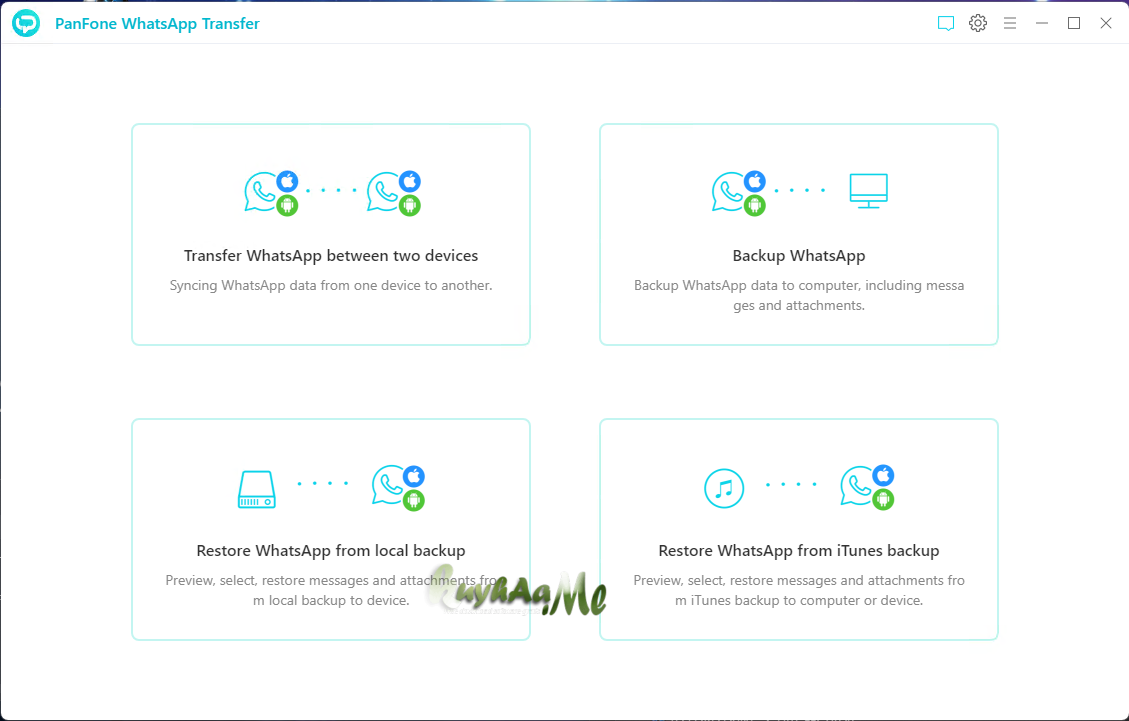This screenshot has height=721, width=1129.
Task: Click "Backup WhatsApp data to computer" description
Action: tap(799, 295)
